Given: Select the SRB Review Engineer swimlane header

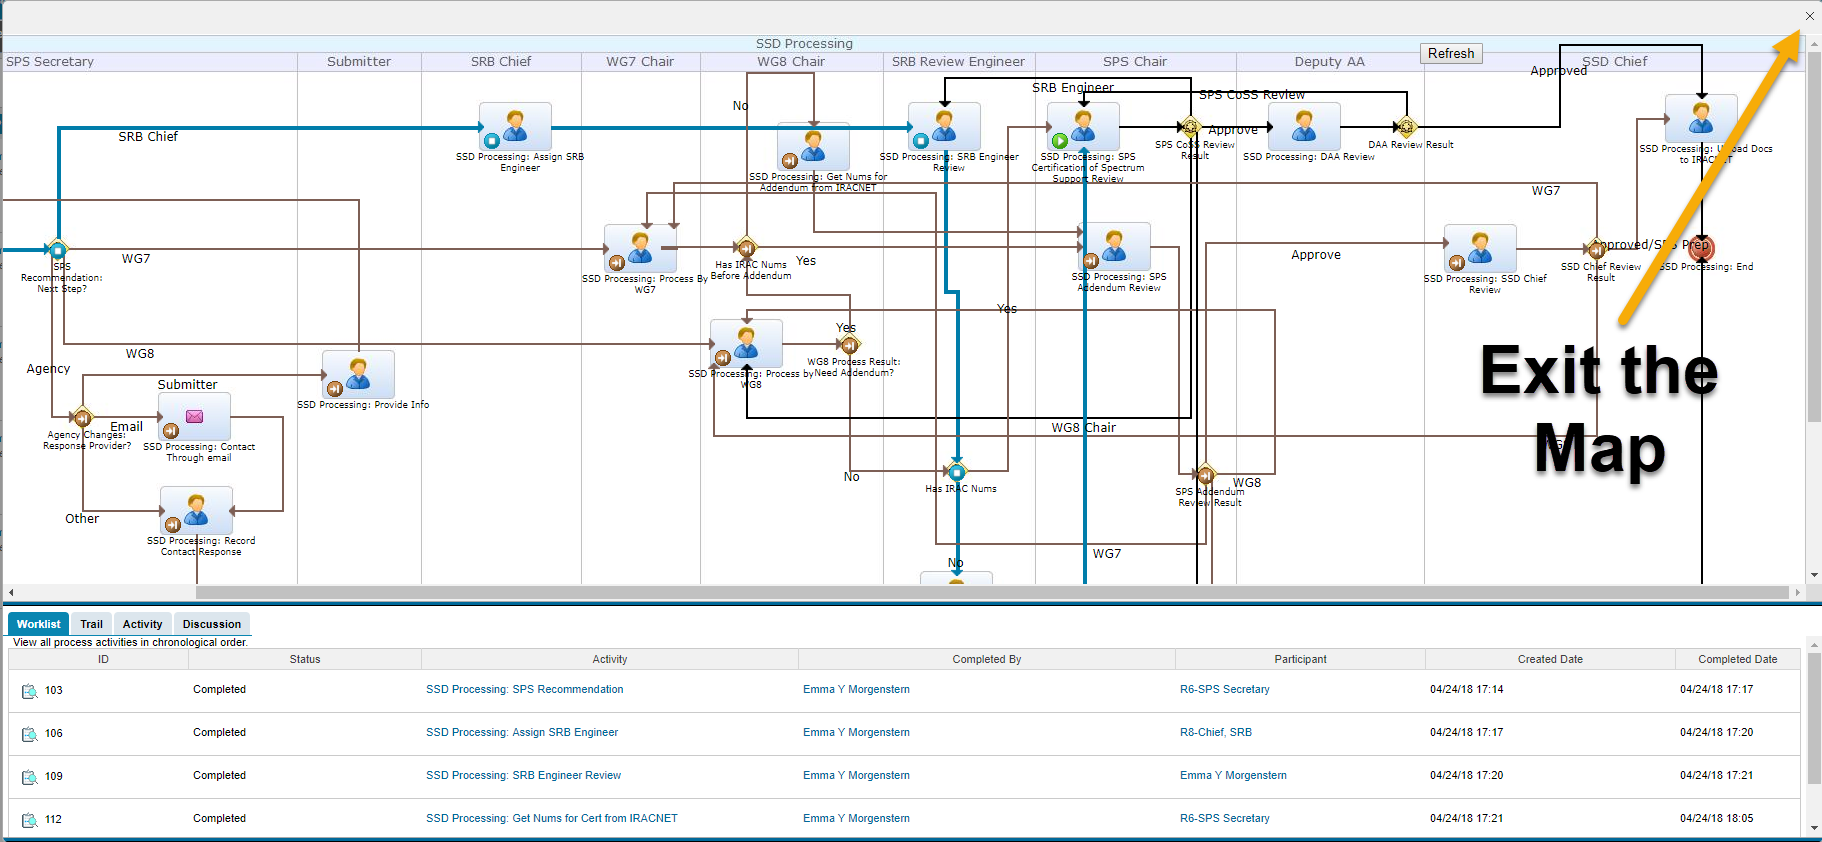Looking at the screenshot, I should click(958, 62).
